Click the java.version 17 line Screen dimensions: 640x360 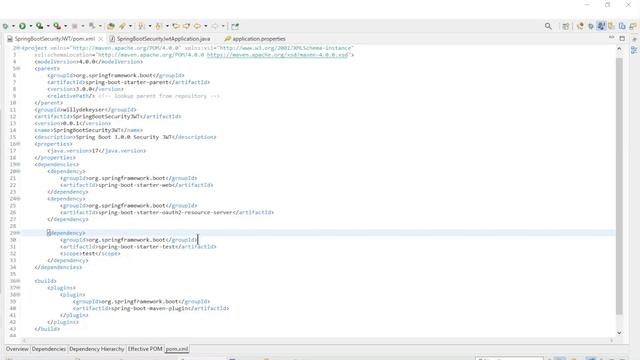click(96, 151)
